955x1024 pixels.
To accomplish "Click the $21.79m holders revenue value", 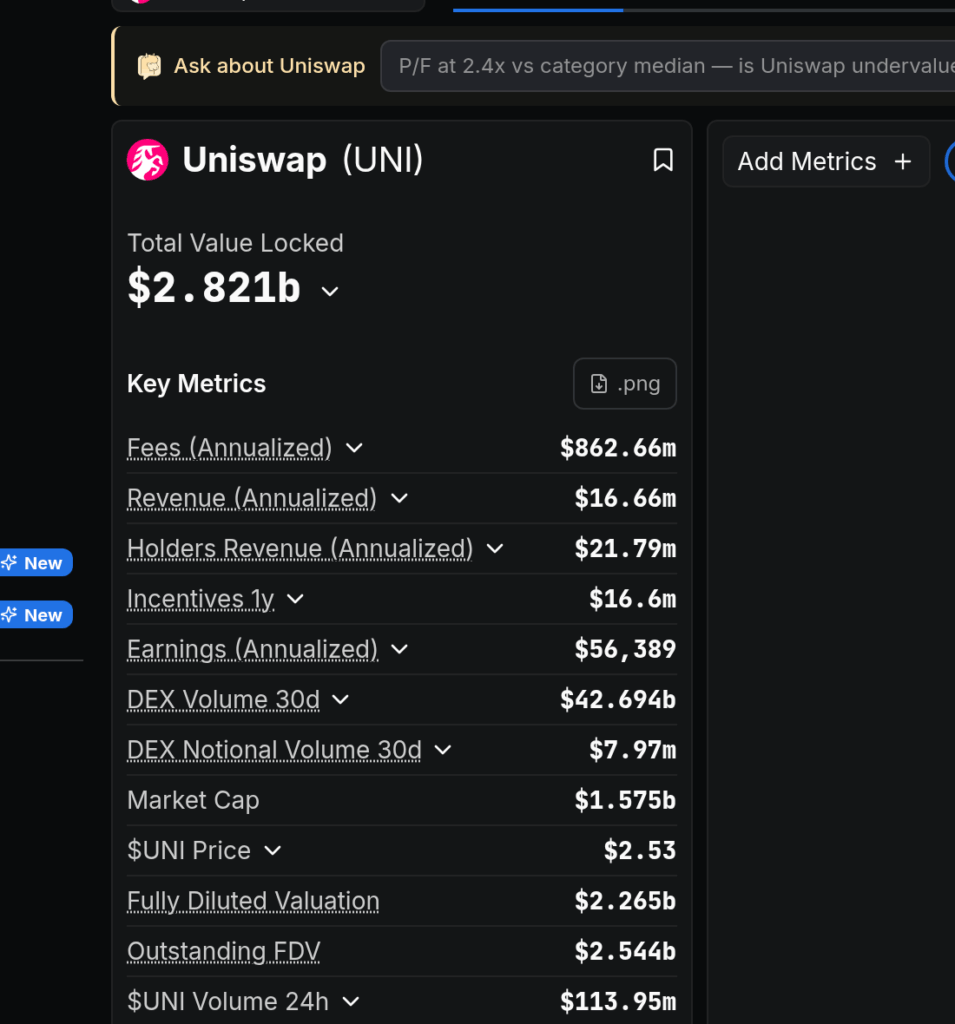I will 625,549.
